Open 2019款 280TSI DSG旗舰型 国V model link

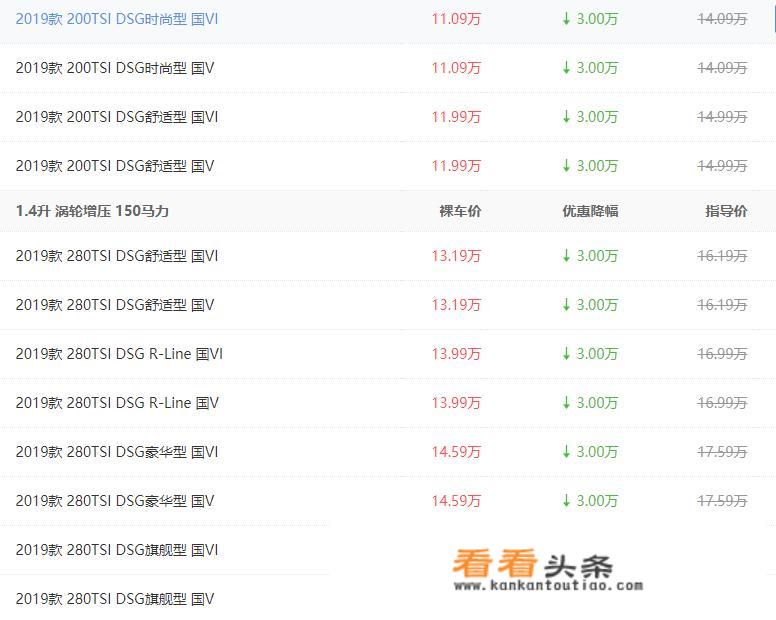coord(115,599)
